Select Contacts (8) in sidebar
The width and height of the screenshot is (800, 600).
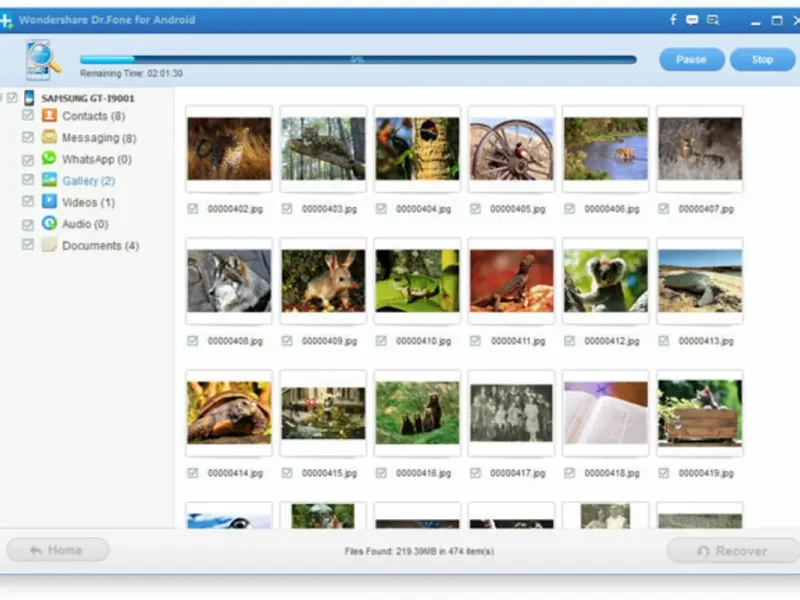pos(93,116)
